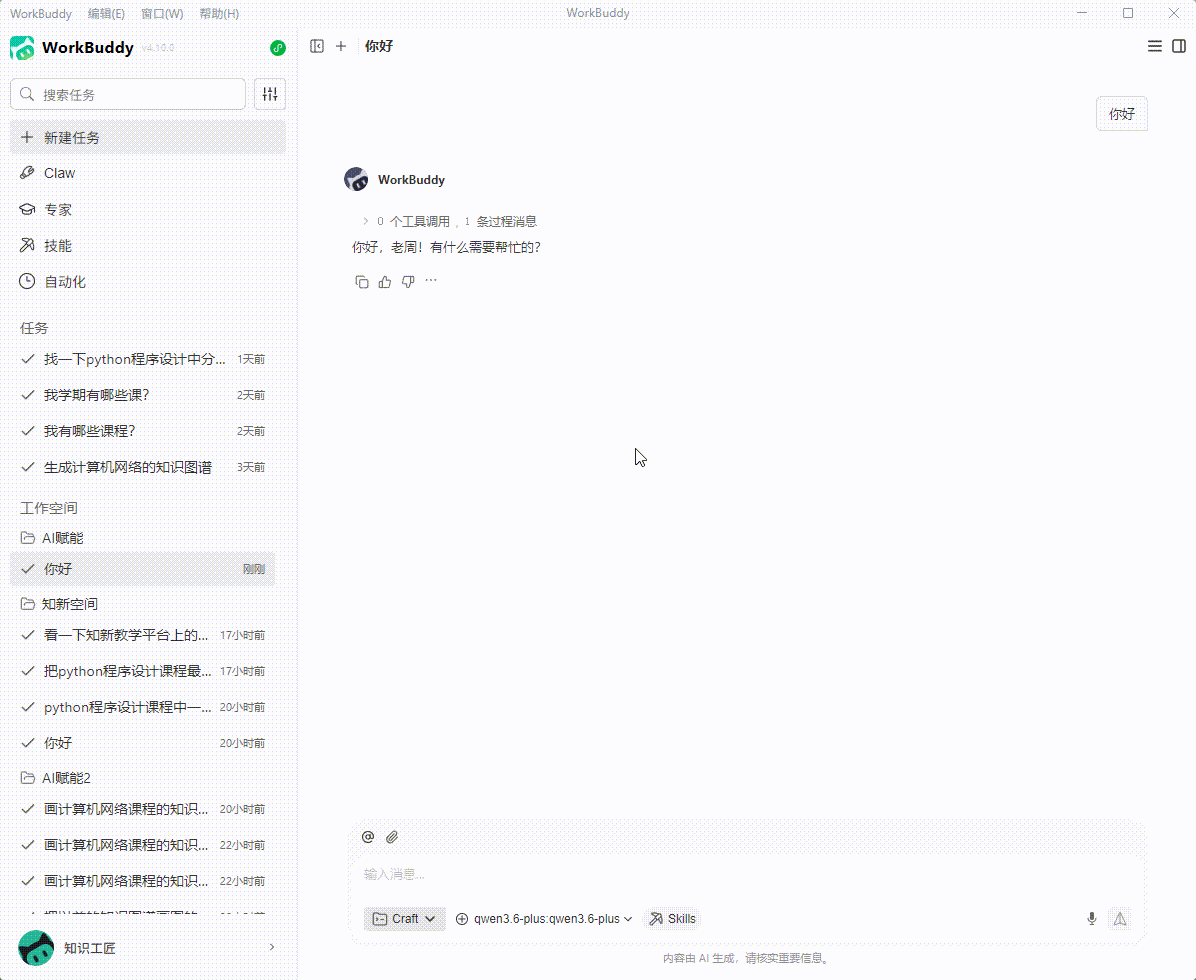Click the Skills button in input bar
Screen dimensions: 1196x980
[x=671, y=918]
